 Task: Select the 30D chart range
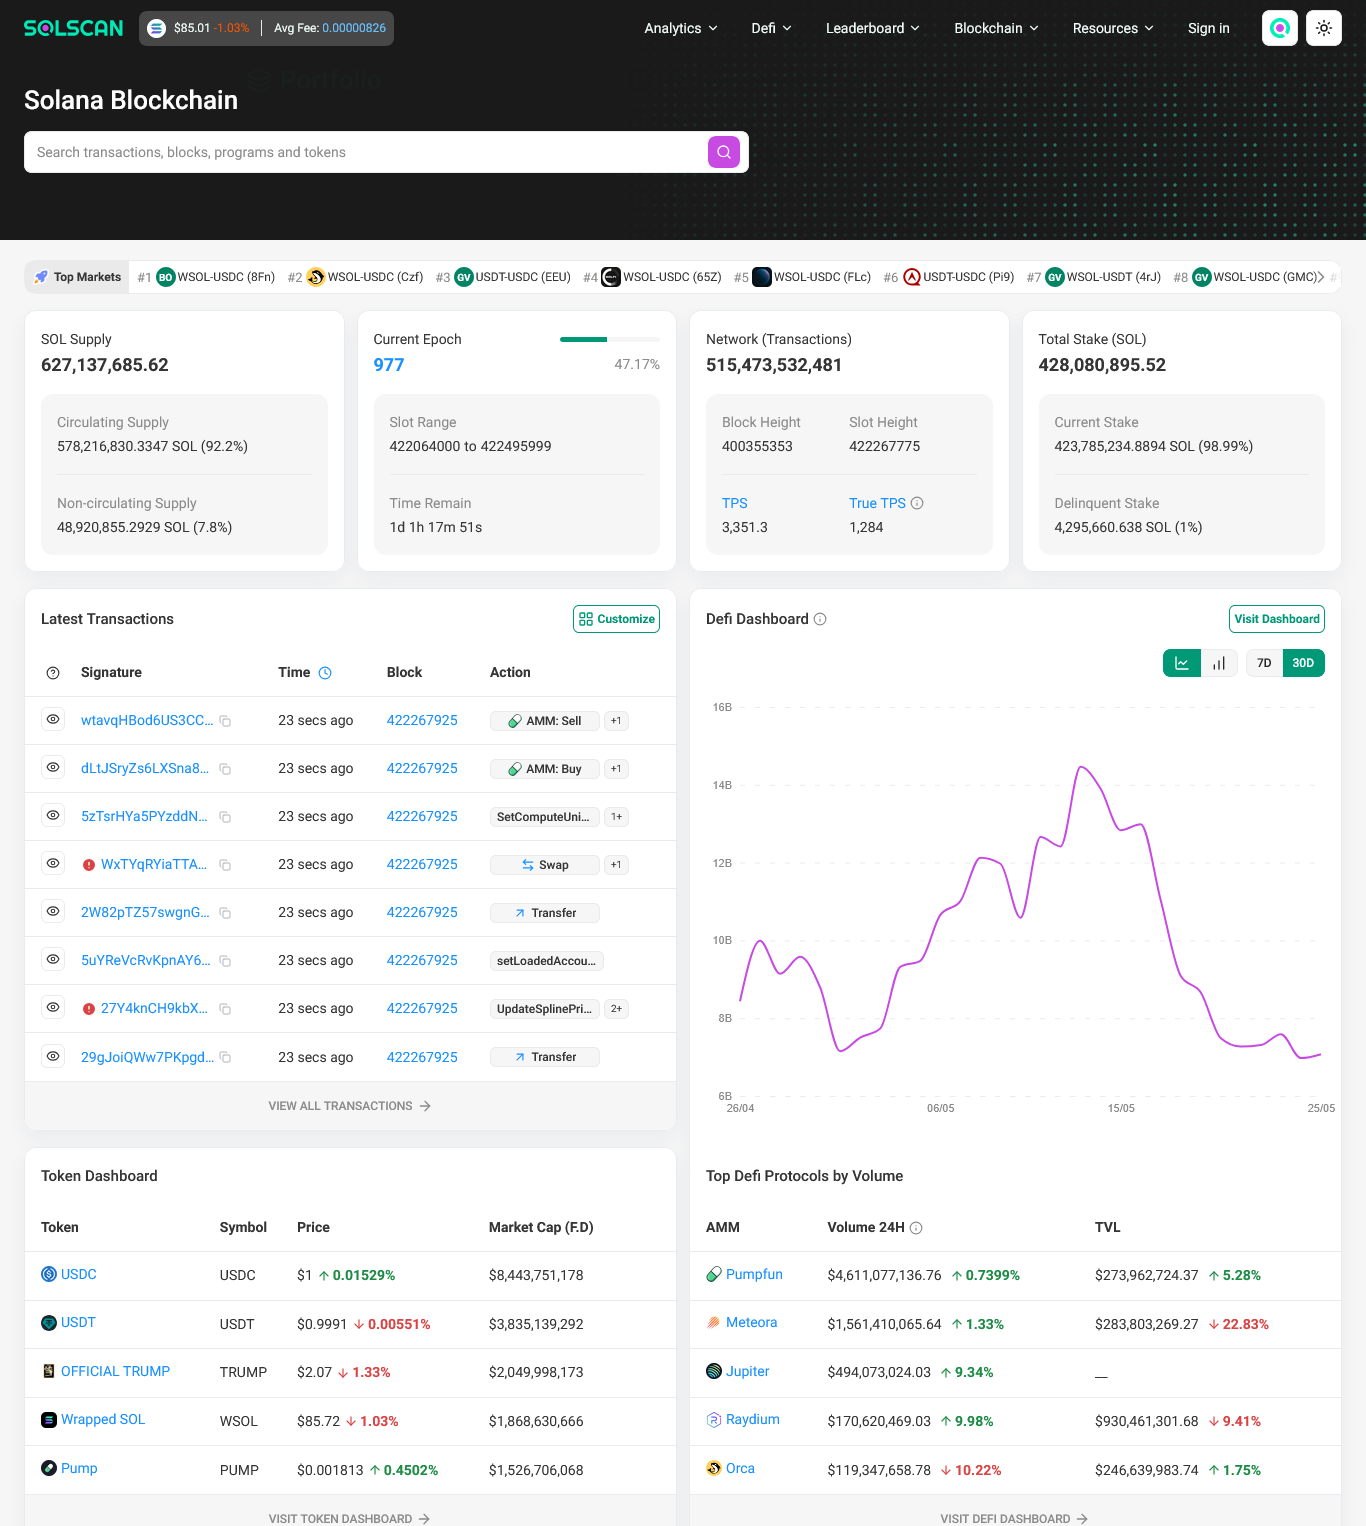point(1303,663)
